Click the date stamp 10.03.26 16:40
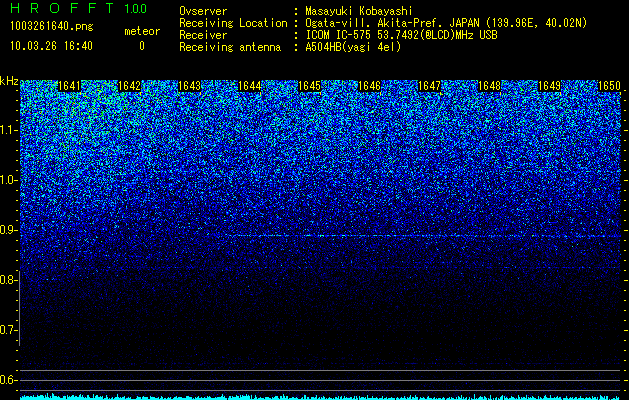This screenshot has width=629, height=400. [52, 46]
